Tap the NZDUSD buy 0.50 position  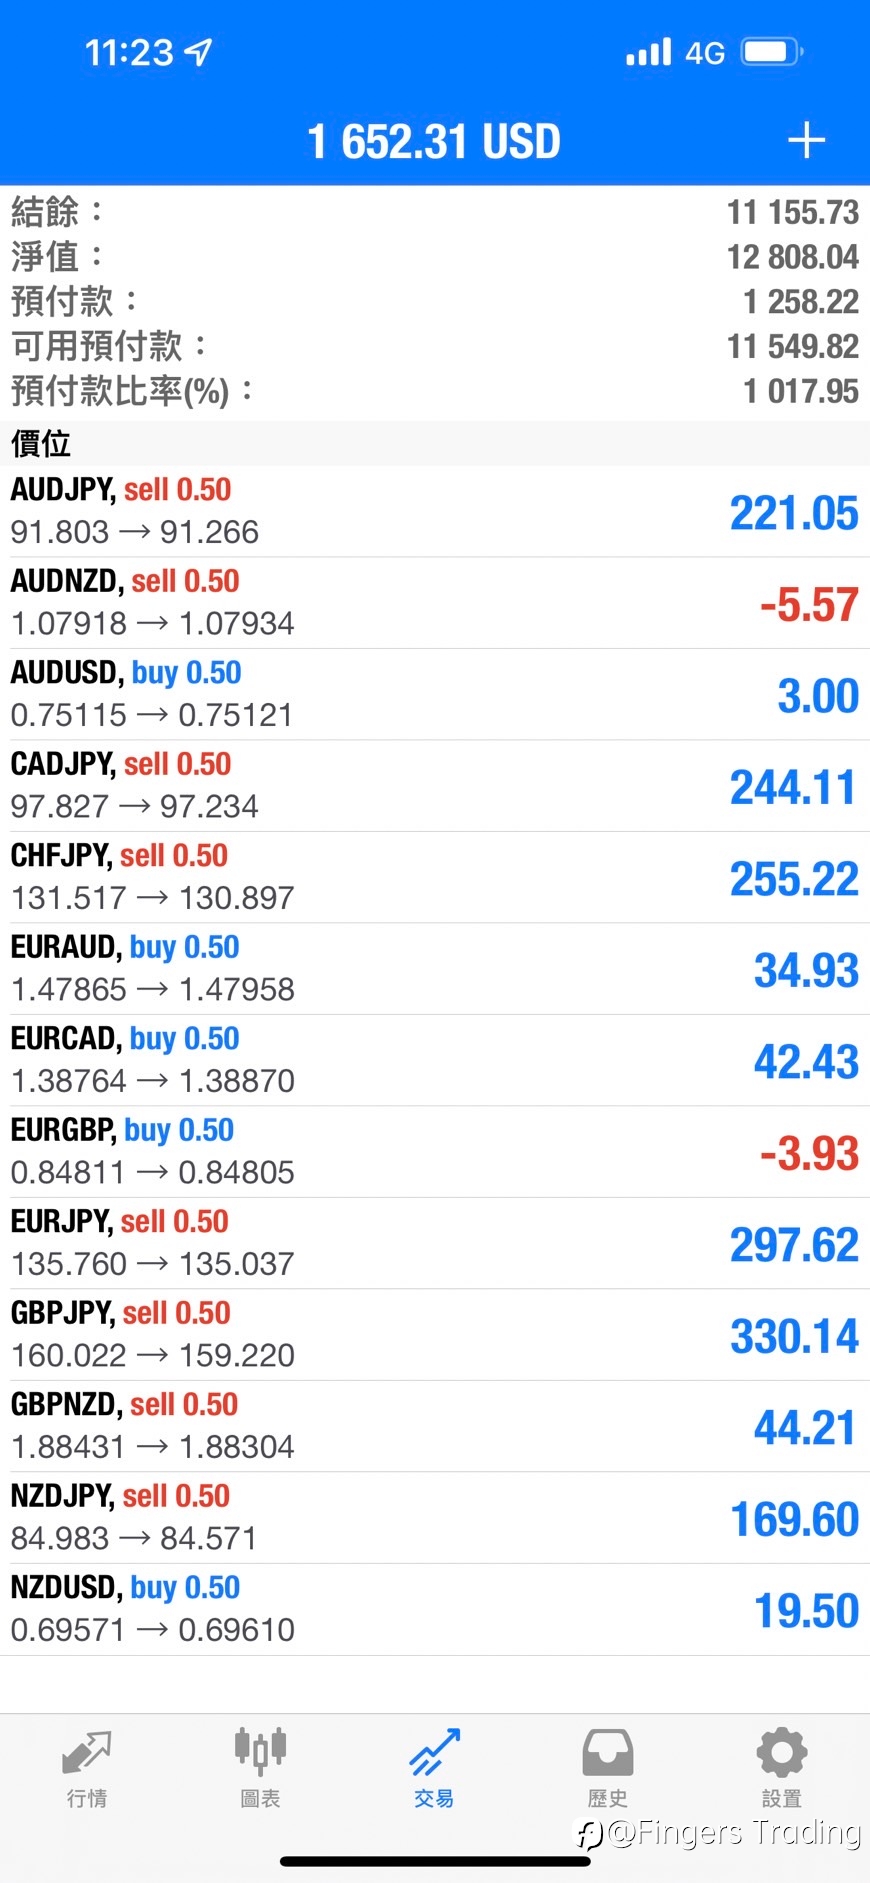pos(435,1609)
